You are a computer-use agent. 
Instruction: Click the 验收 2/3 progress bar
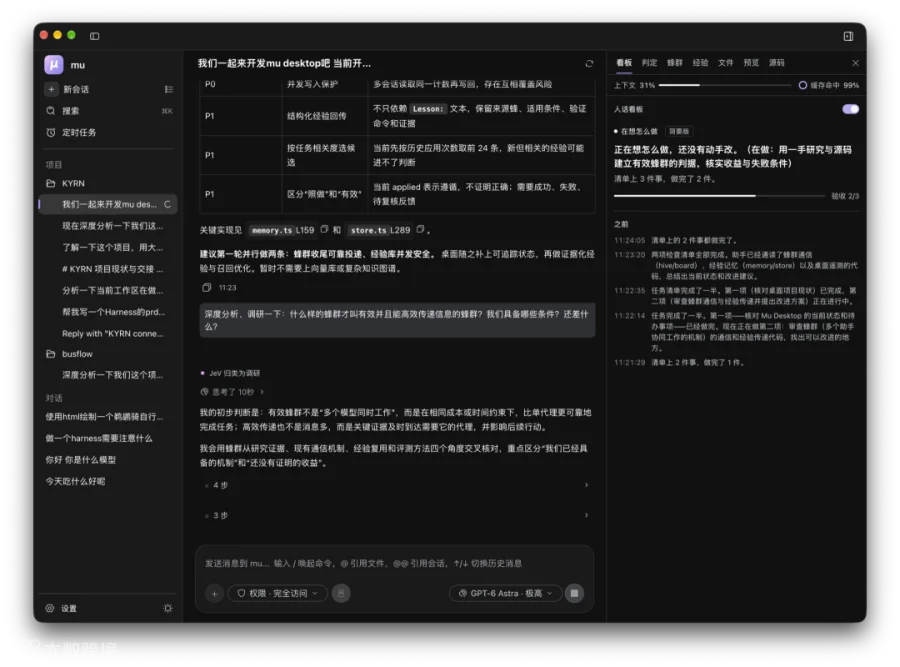719,196
